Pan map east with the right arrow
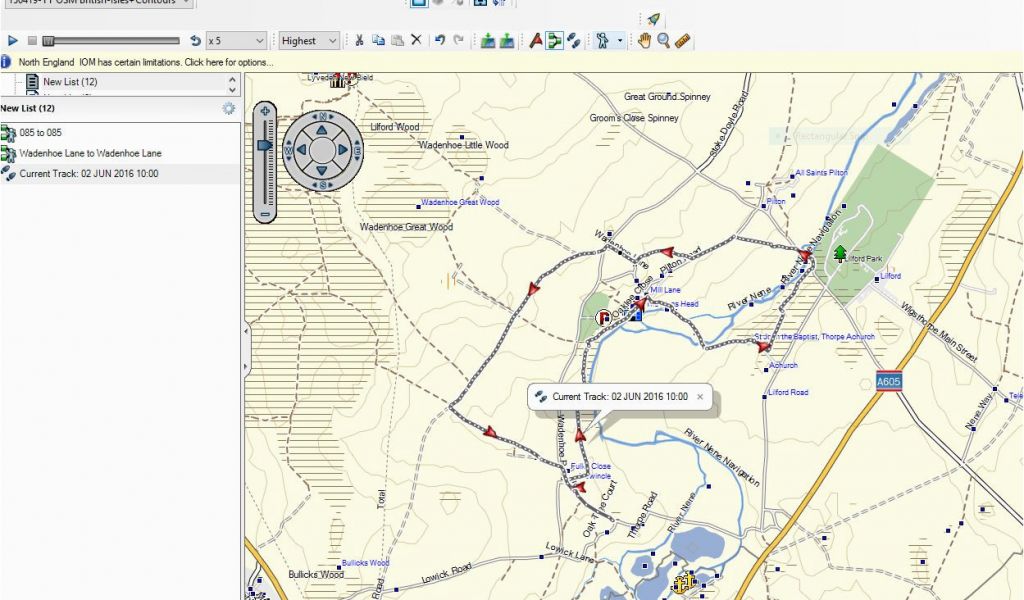 tap(343, 150)
